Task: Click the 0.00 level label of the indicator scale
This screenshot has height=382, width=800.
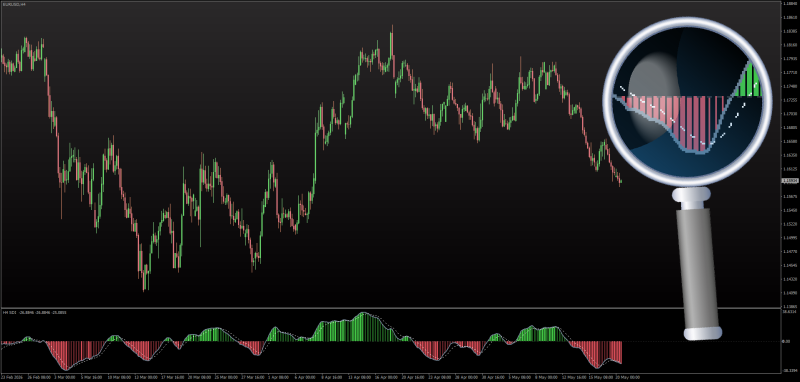Action: pos(786,341)
